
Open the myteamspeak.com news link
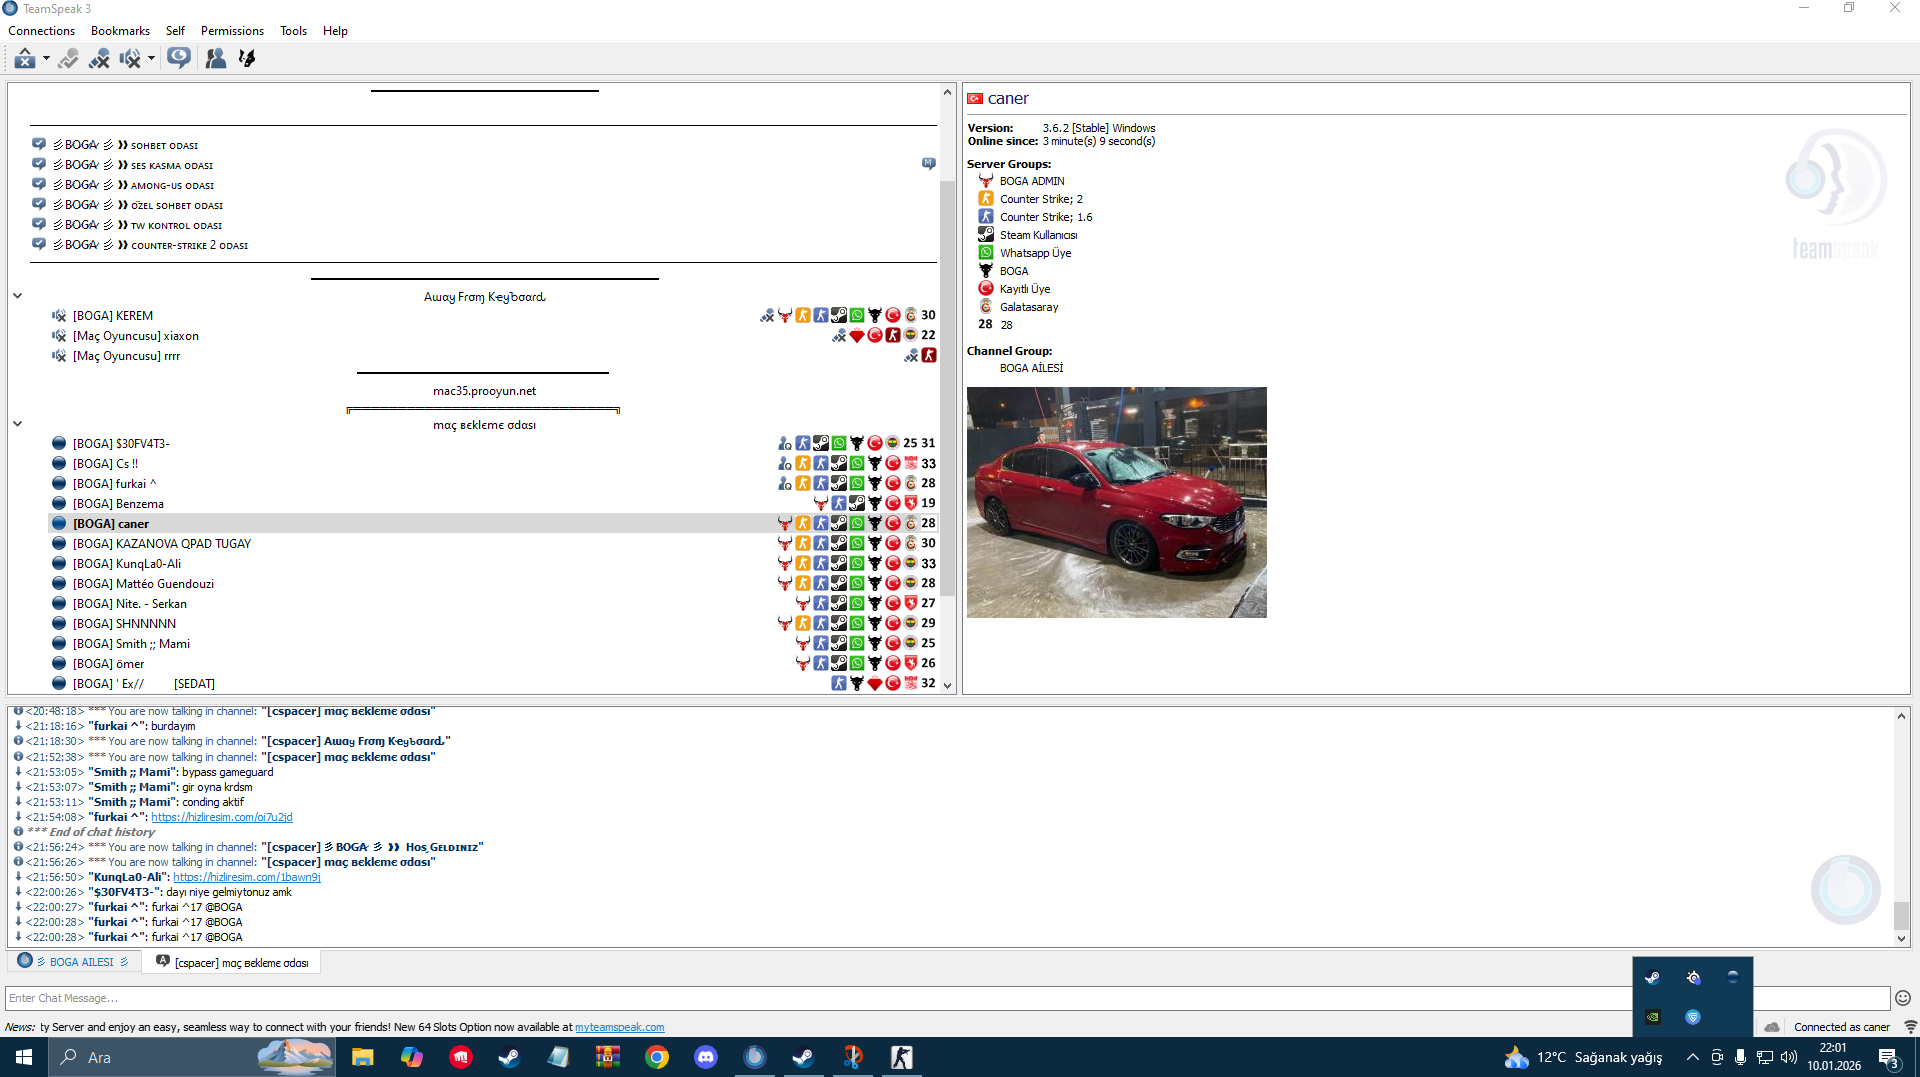(619, 1027)
